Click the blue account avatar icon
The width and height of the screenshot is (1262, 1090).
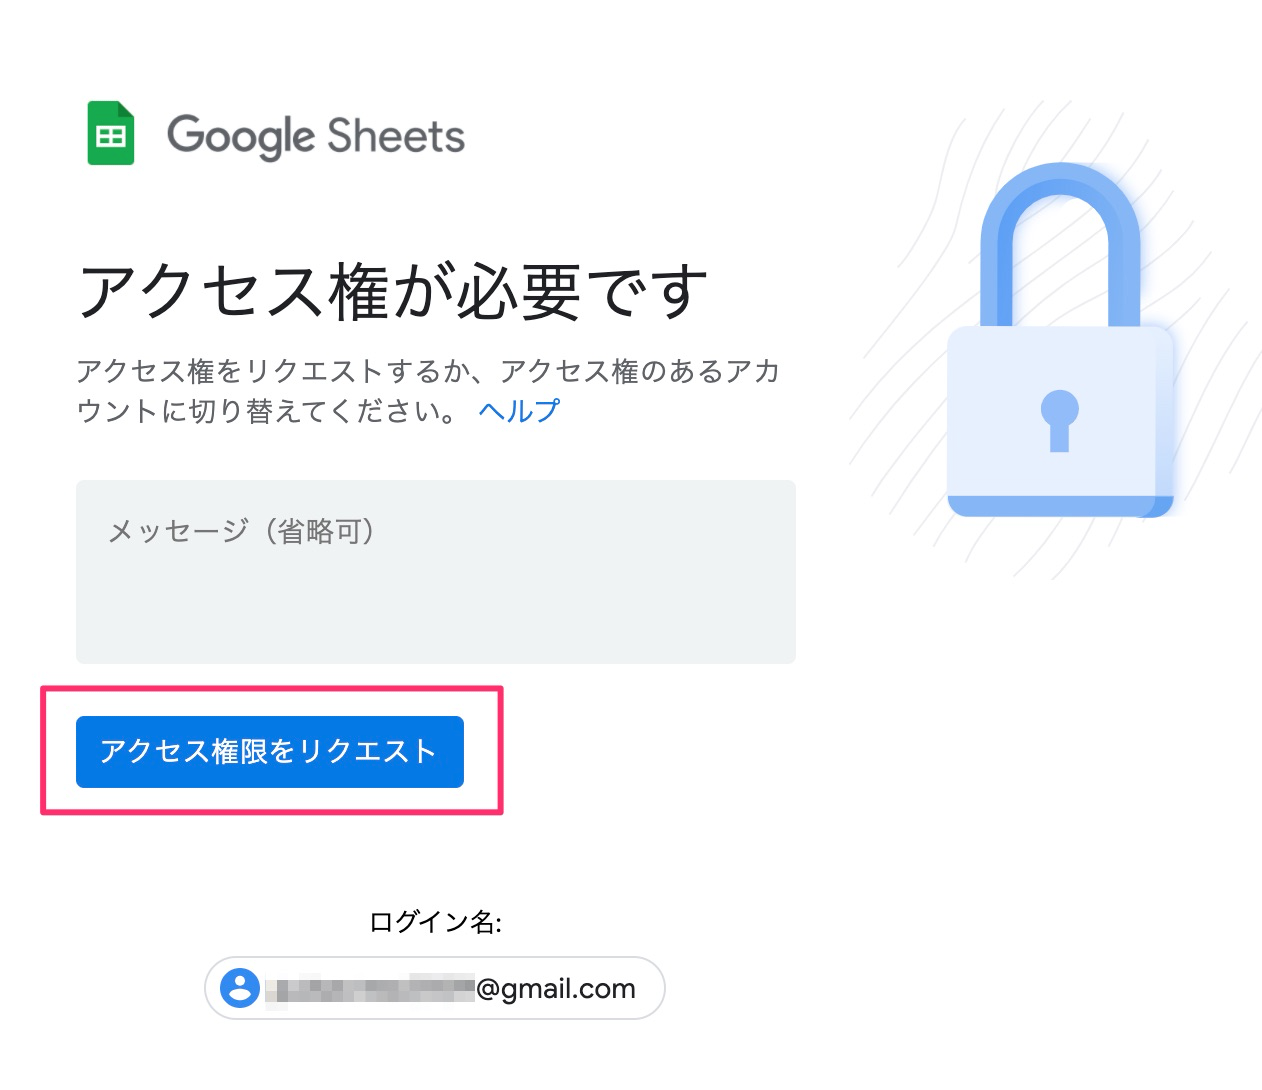239,988
